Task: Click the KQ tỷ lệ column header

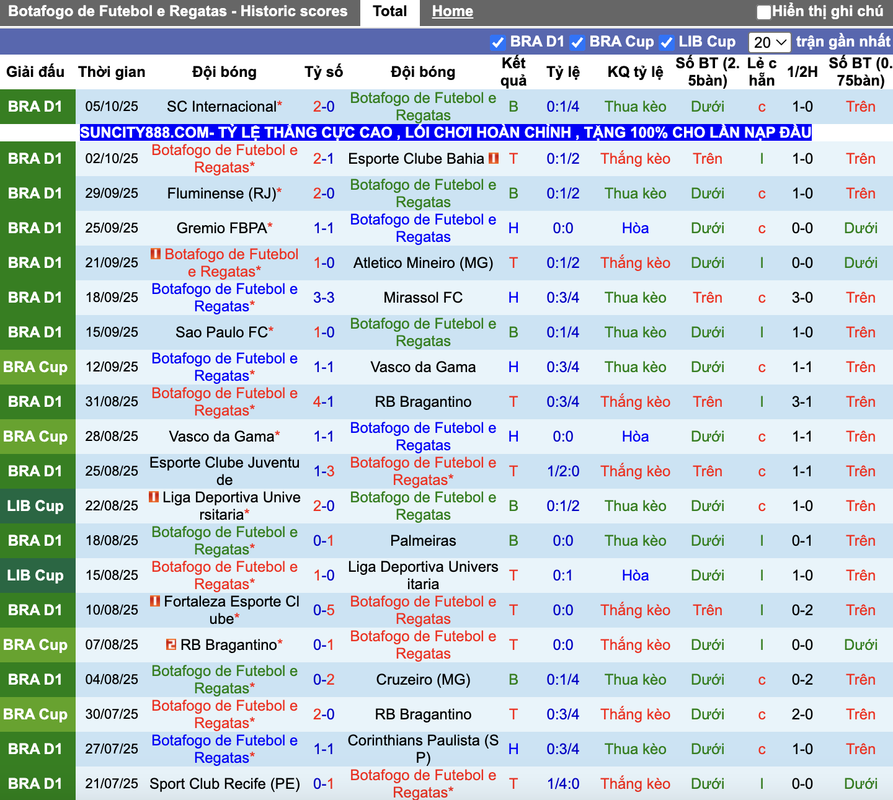Action: [635, 72]
